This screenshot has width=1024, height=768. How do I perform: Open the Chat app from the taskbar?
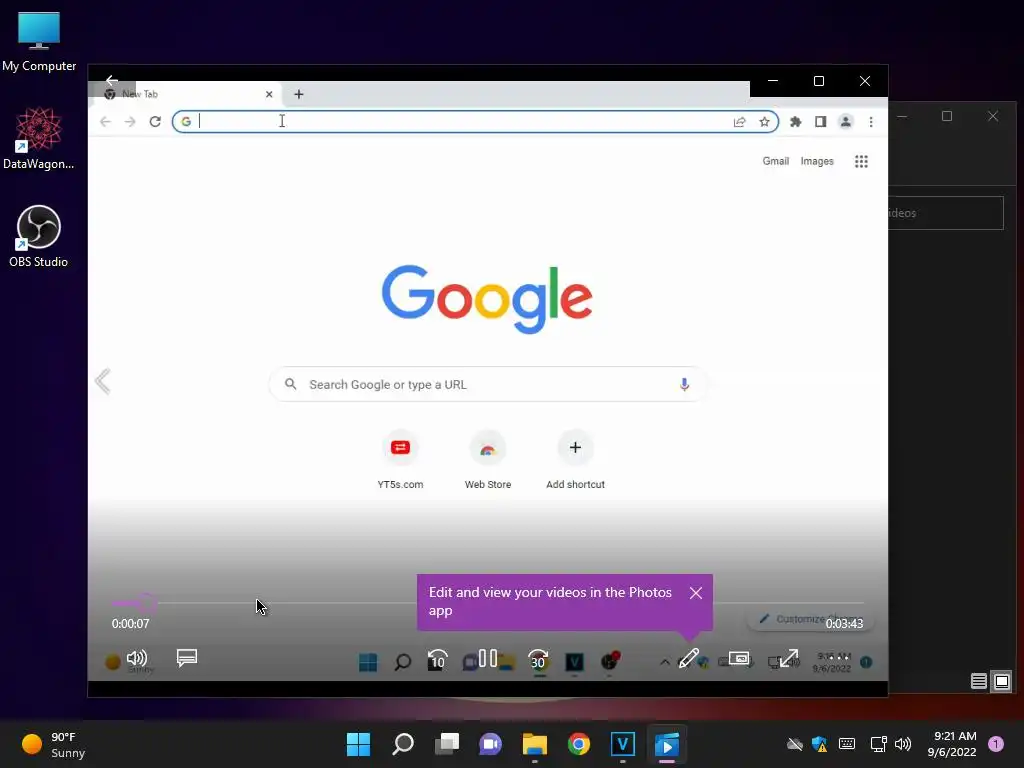[x=490, y=744]
